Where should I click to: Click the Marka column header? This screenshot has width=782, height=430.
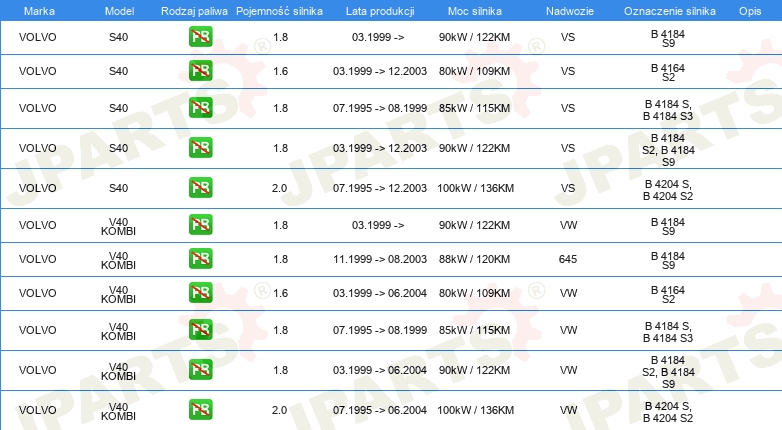39,11
